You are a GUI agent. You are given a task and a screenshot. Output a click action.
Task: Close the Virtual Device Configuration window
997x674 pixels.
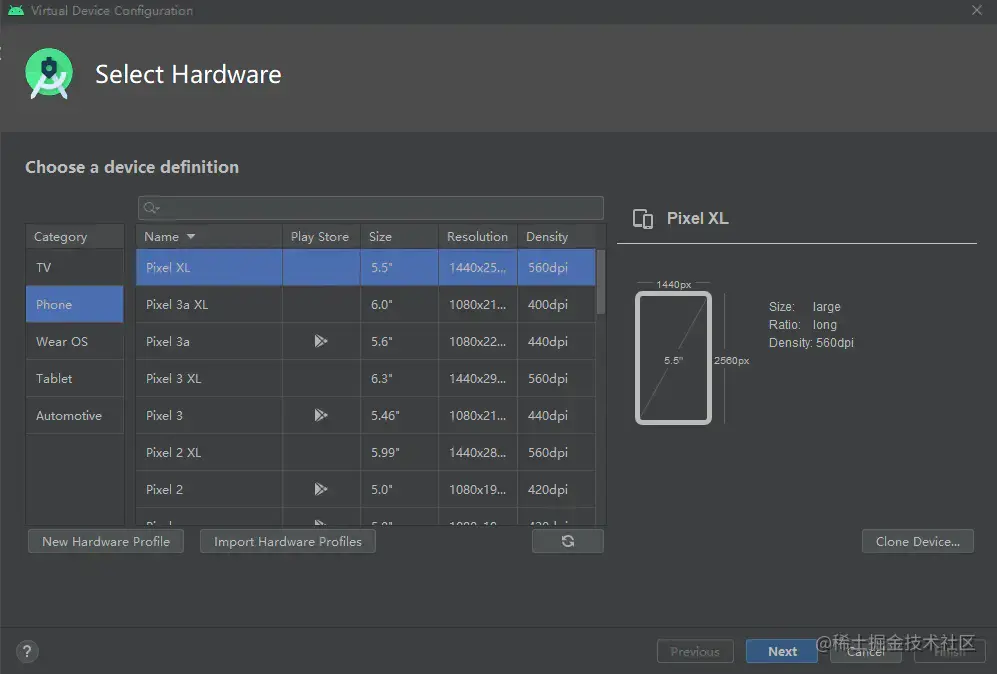[977, 10]
